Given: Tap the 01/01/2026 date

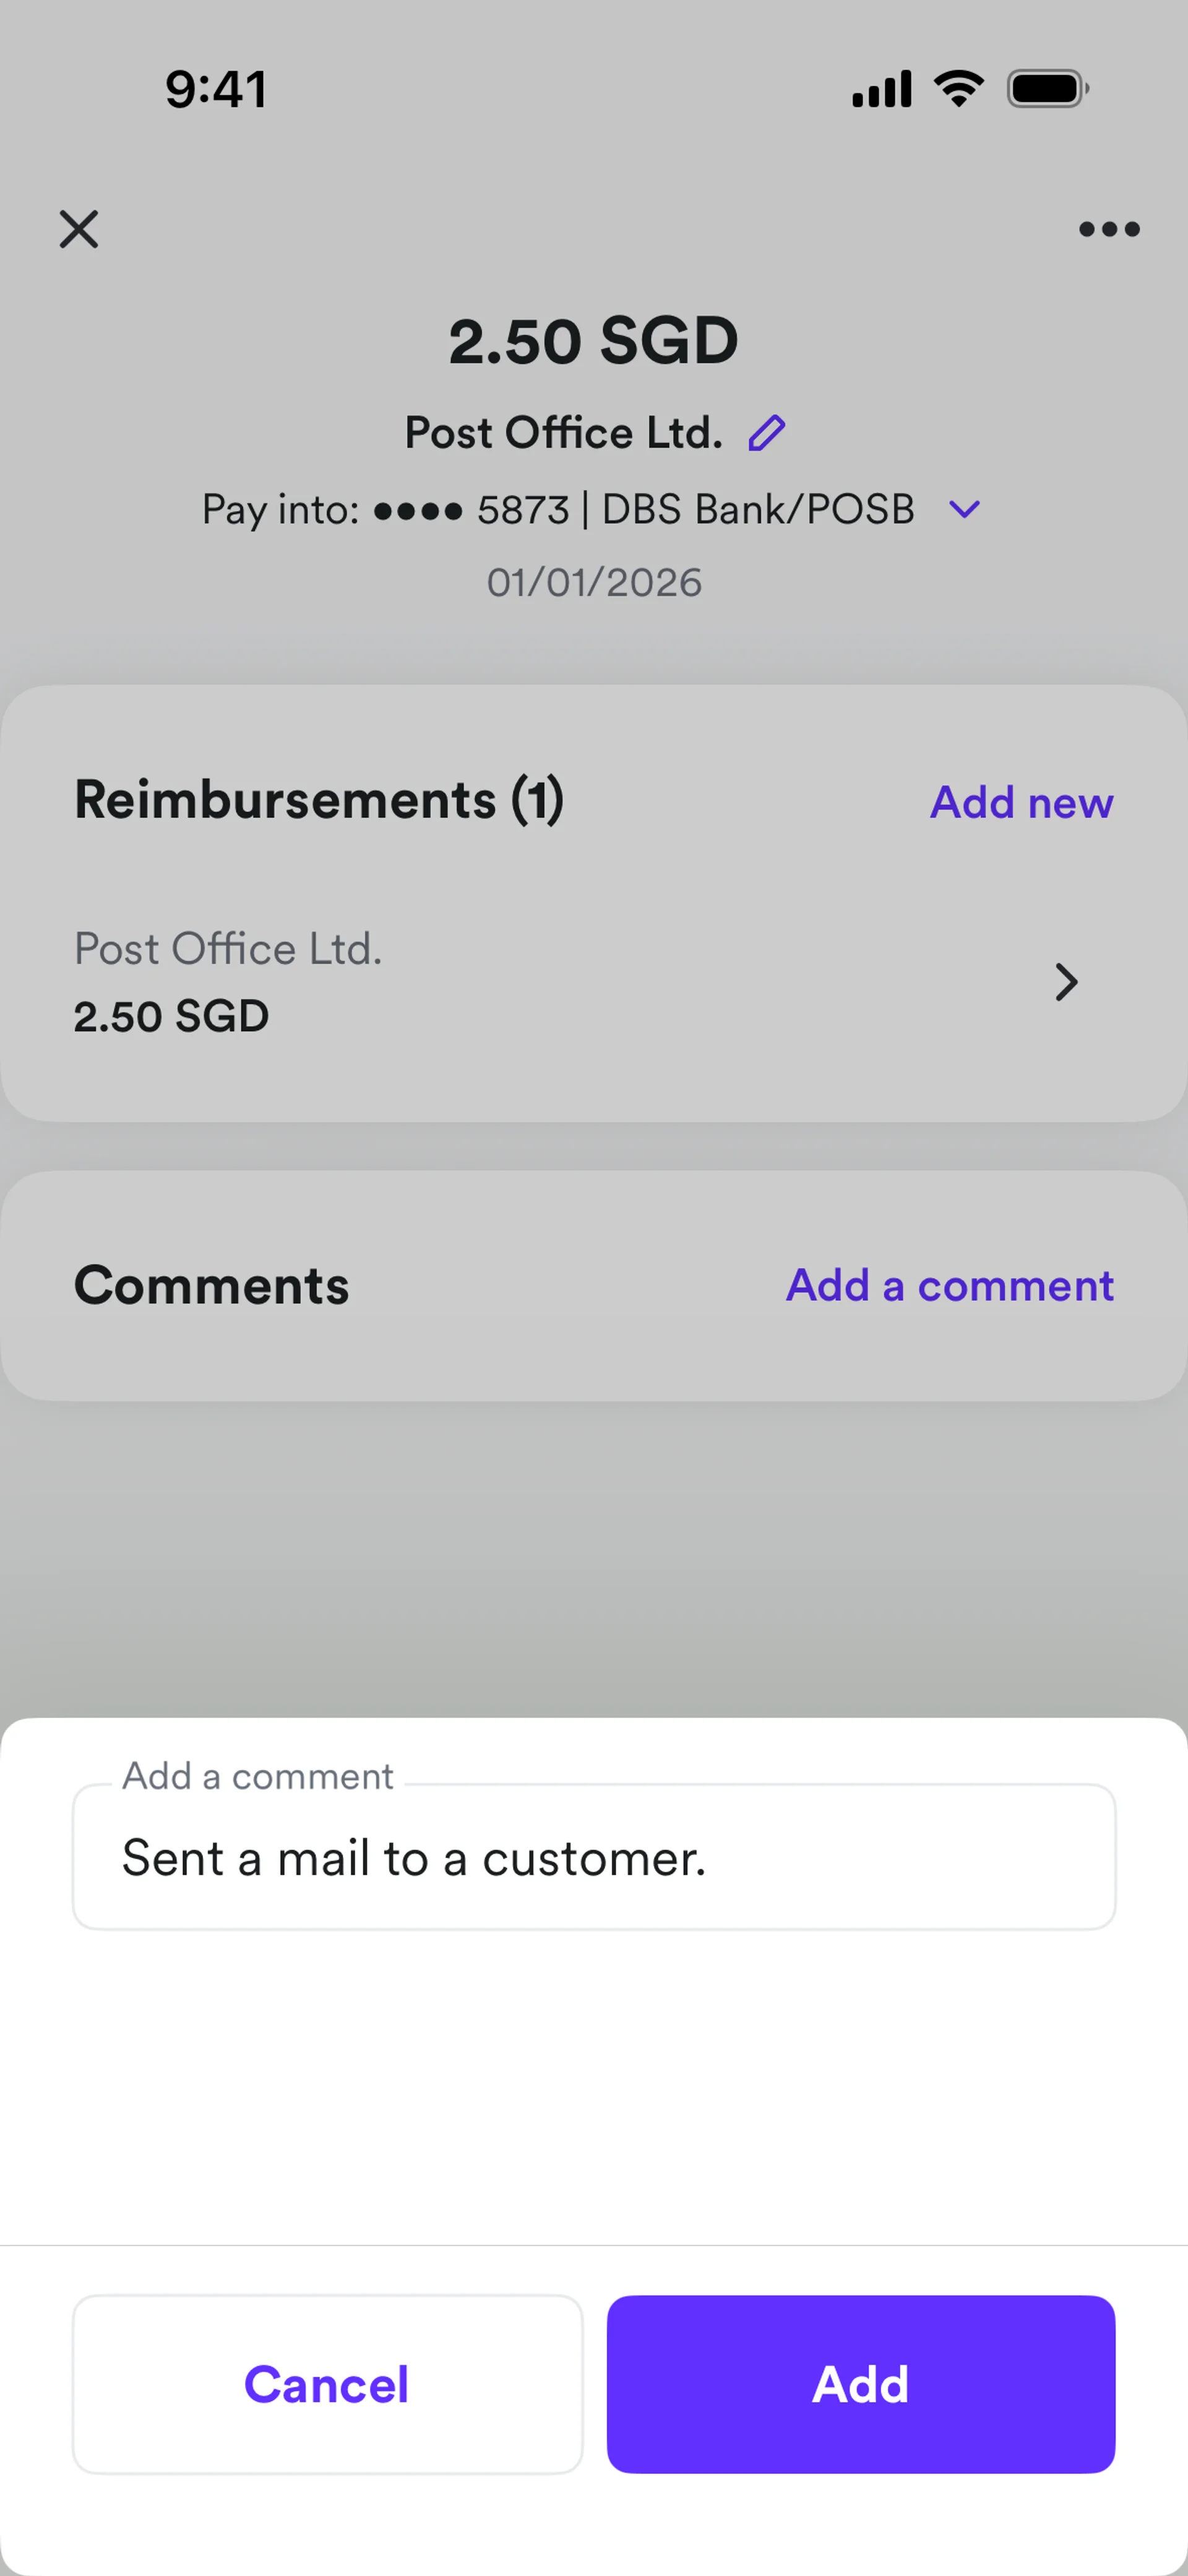Looking at the screenshot, I should [x=594, y=582].
